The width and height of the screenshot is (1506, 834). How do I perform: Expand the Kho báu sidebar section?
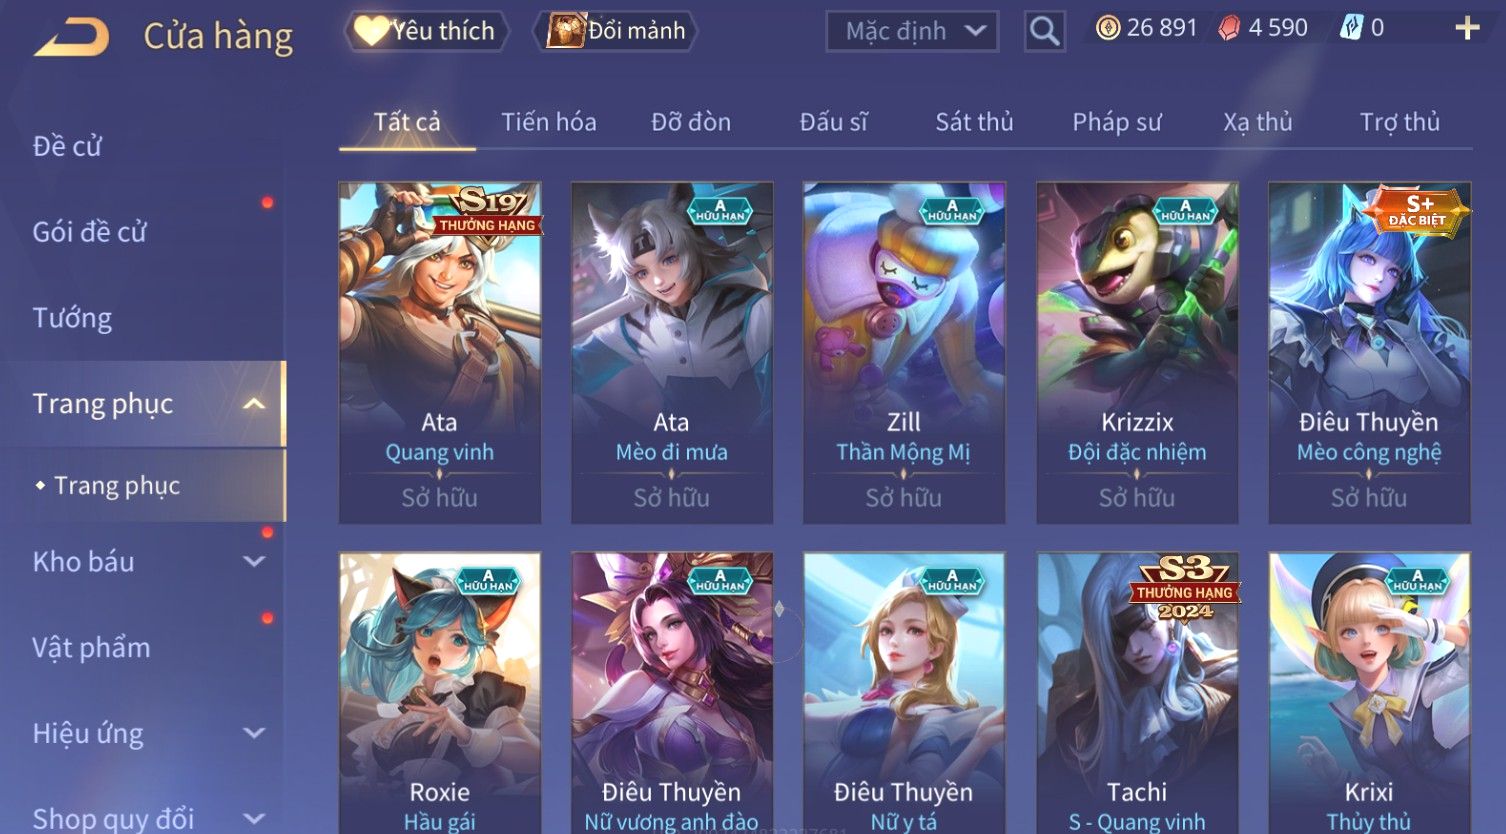(254, 562)
